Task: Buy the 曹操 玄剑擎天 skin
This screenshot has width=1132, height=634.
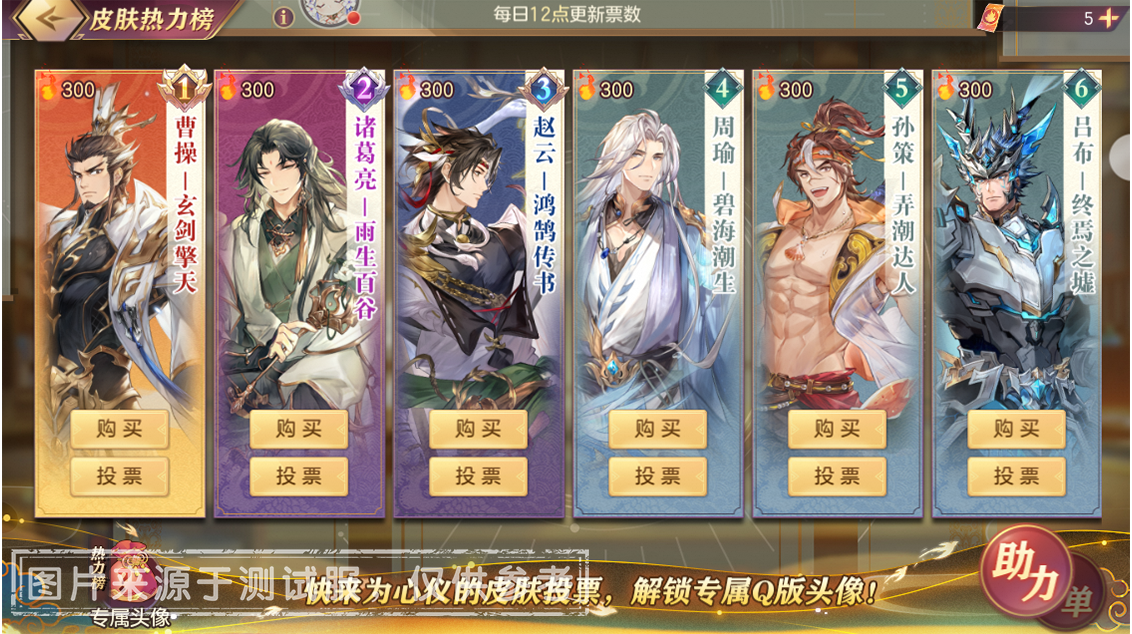Action: (x=120, y=430)
